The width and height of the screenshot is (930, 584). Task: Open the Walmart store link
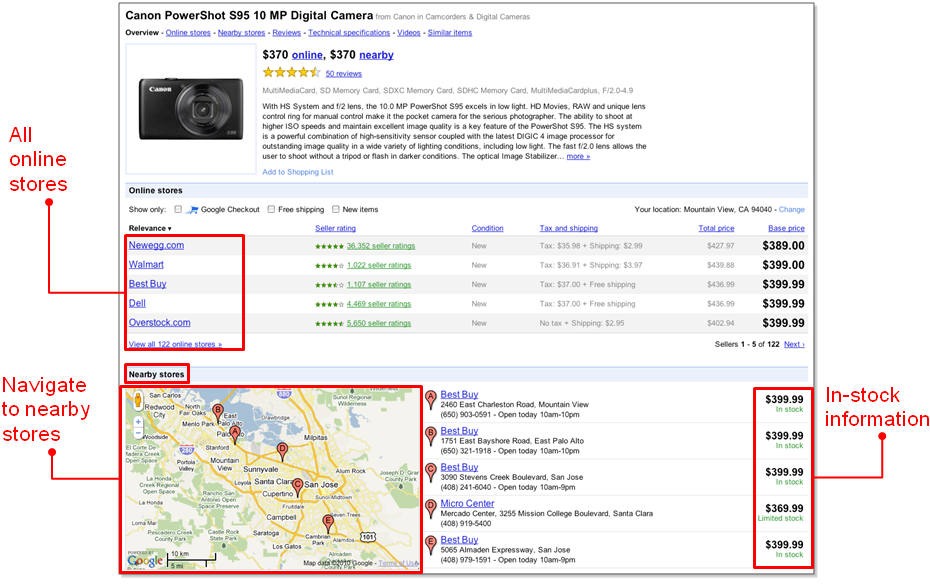click(146, 264)
